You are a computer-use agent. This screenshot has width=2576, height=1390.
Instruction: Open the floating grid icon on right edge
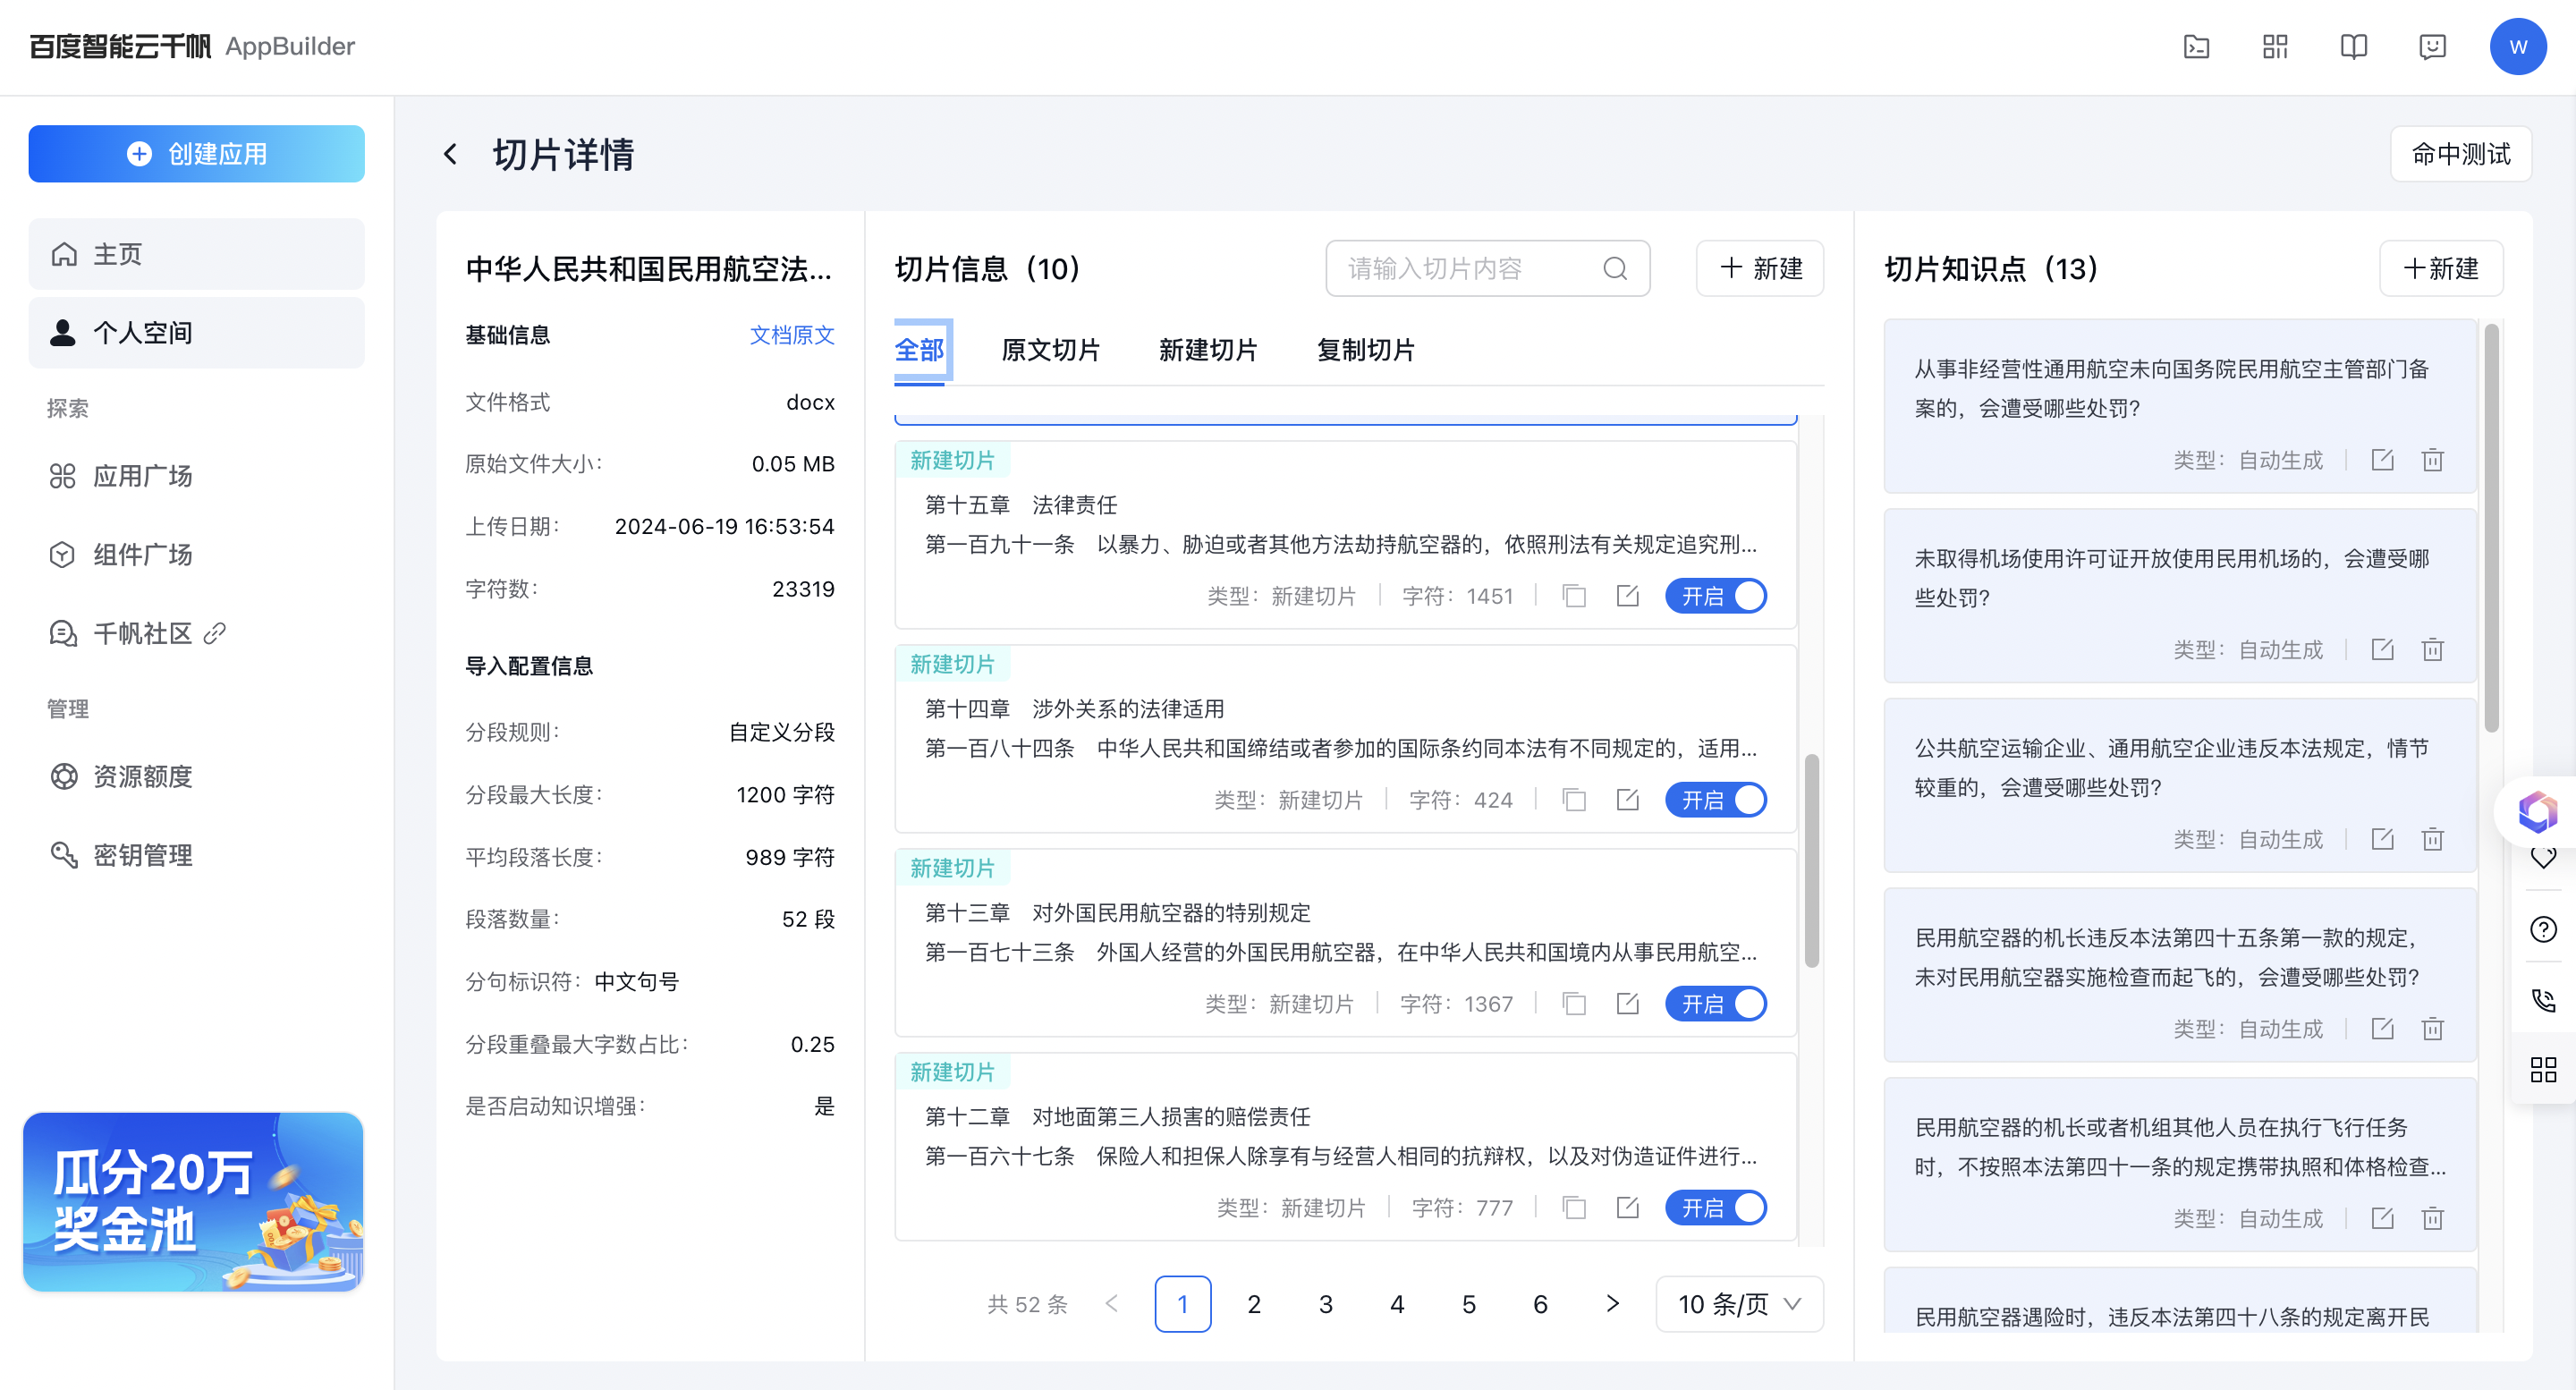click(2543, 1070)
